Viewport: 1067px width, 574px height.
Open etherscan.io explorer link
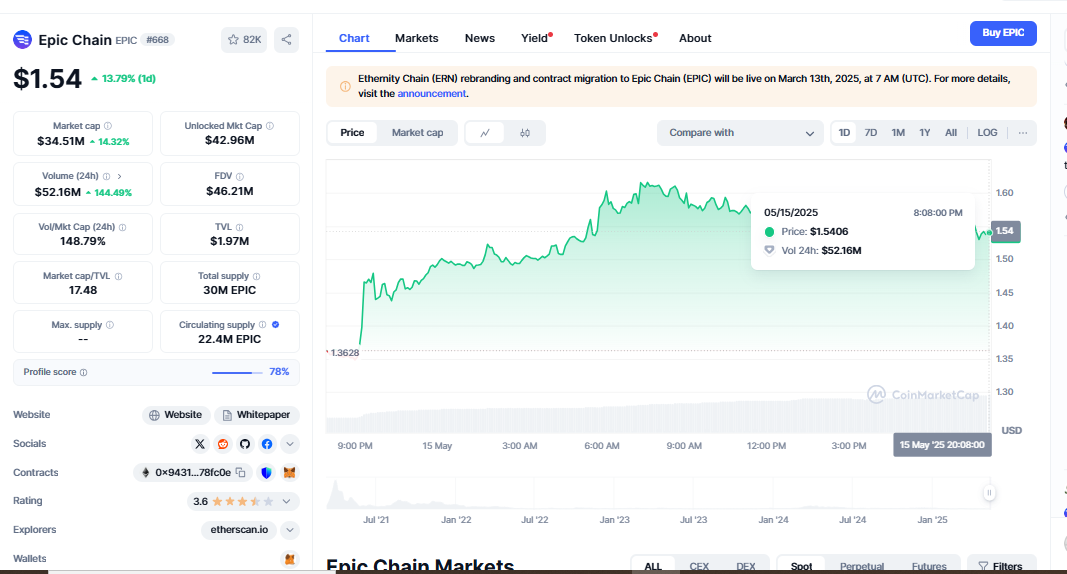(239, 530)
